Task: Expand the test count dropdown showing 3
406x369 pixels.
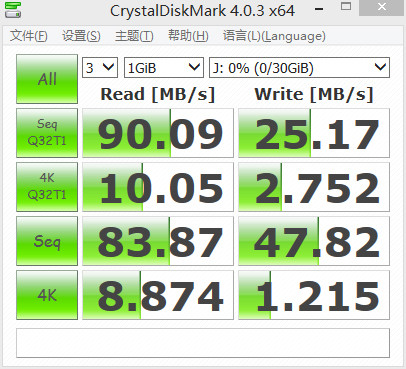Action: click(x=100, y=68)
